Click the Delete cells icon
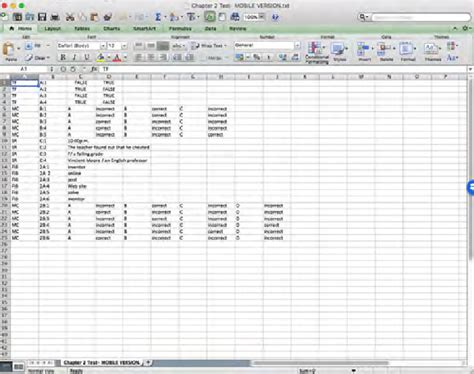 [x=384, y=49]
